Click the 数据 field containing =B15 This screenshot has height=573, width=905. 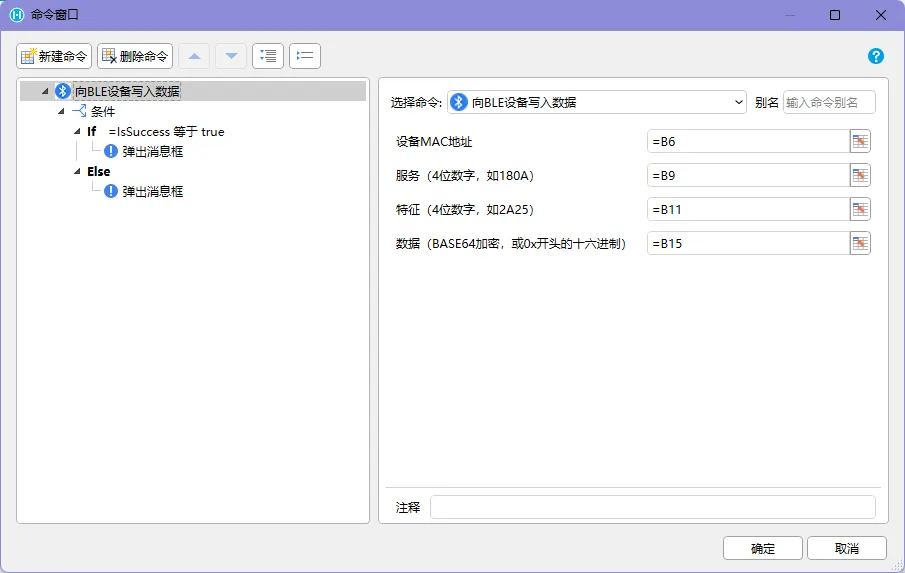click(x=748, y=244)
